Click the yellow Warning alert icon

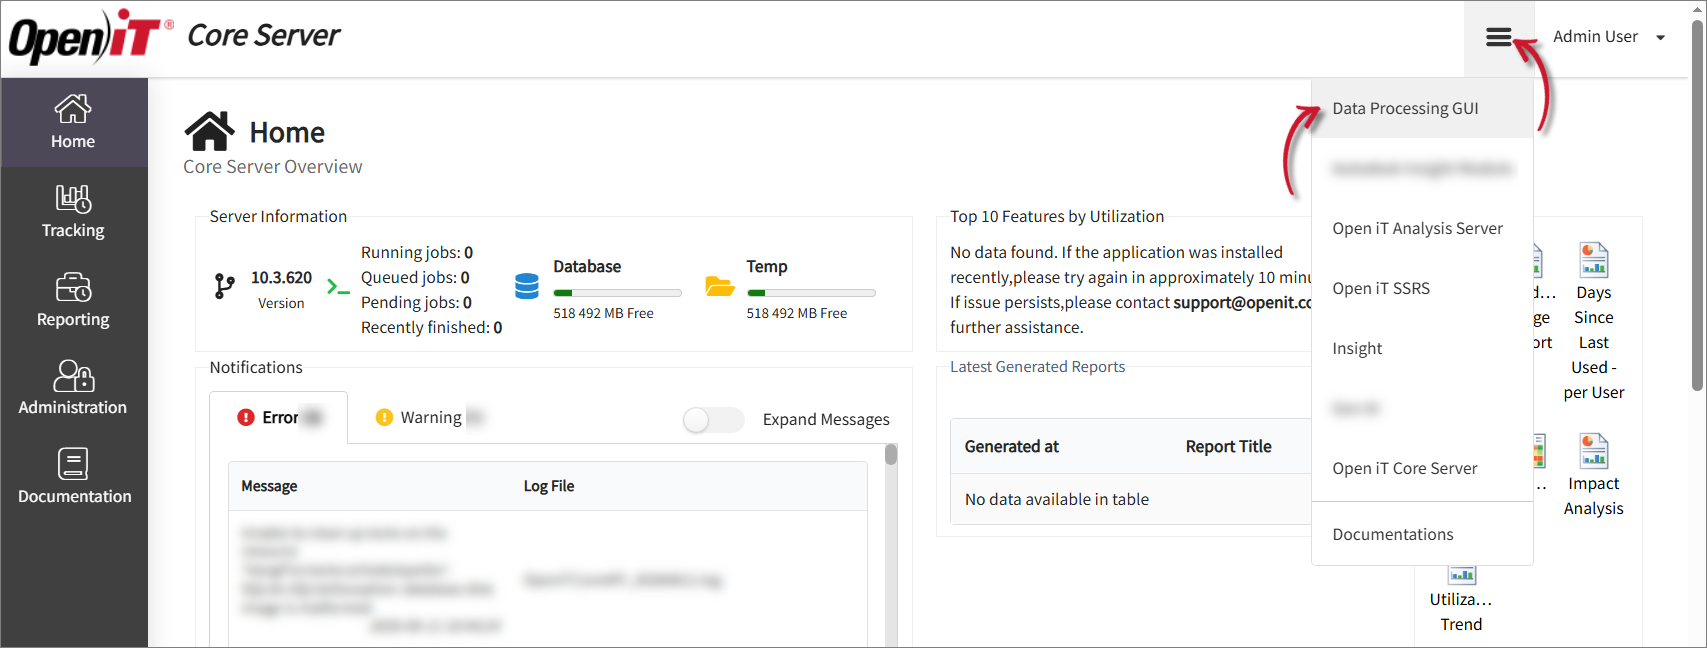384,417
